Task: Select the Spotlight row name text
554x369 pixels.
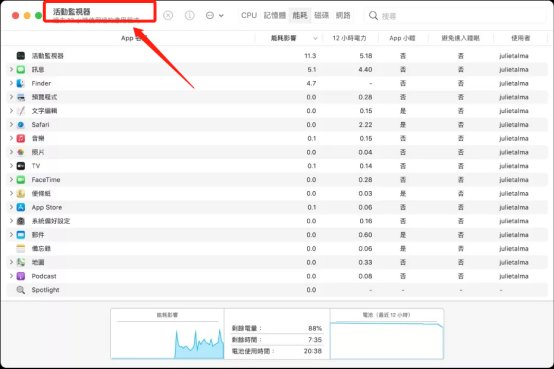Action: tap(46, 290)
